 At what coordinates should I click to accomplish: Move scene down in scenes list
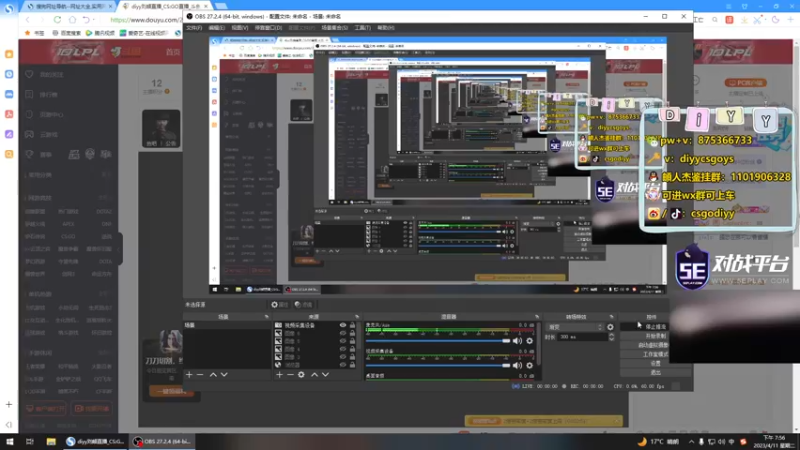pos(224,374)
